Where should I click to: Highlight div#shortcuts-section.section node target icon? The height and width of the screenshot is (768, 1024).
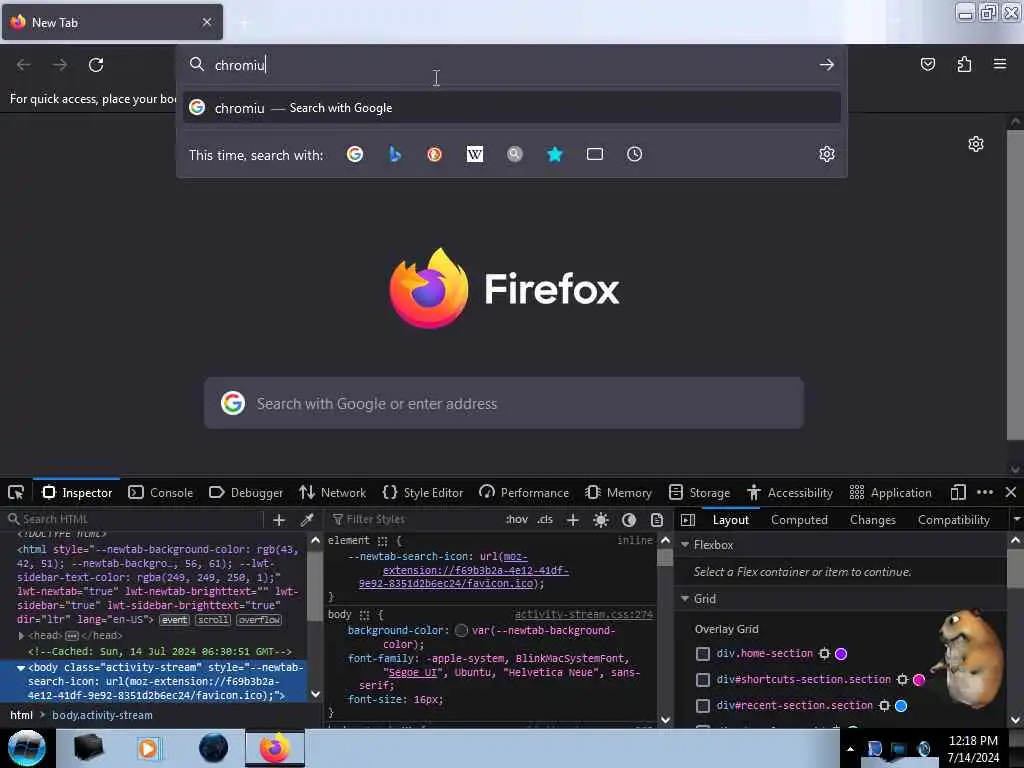(x=903, y=680)
